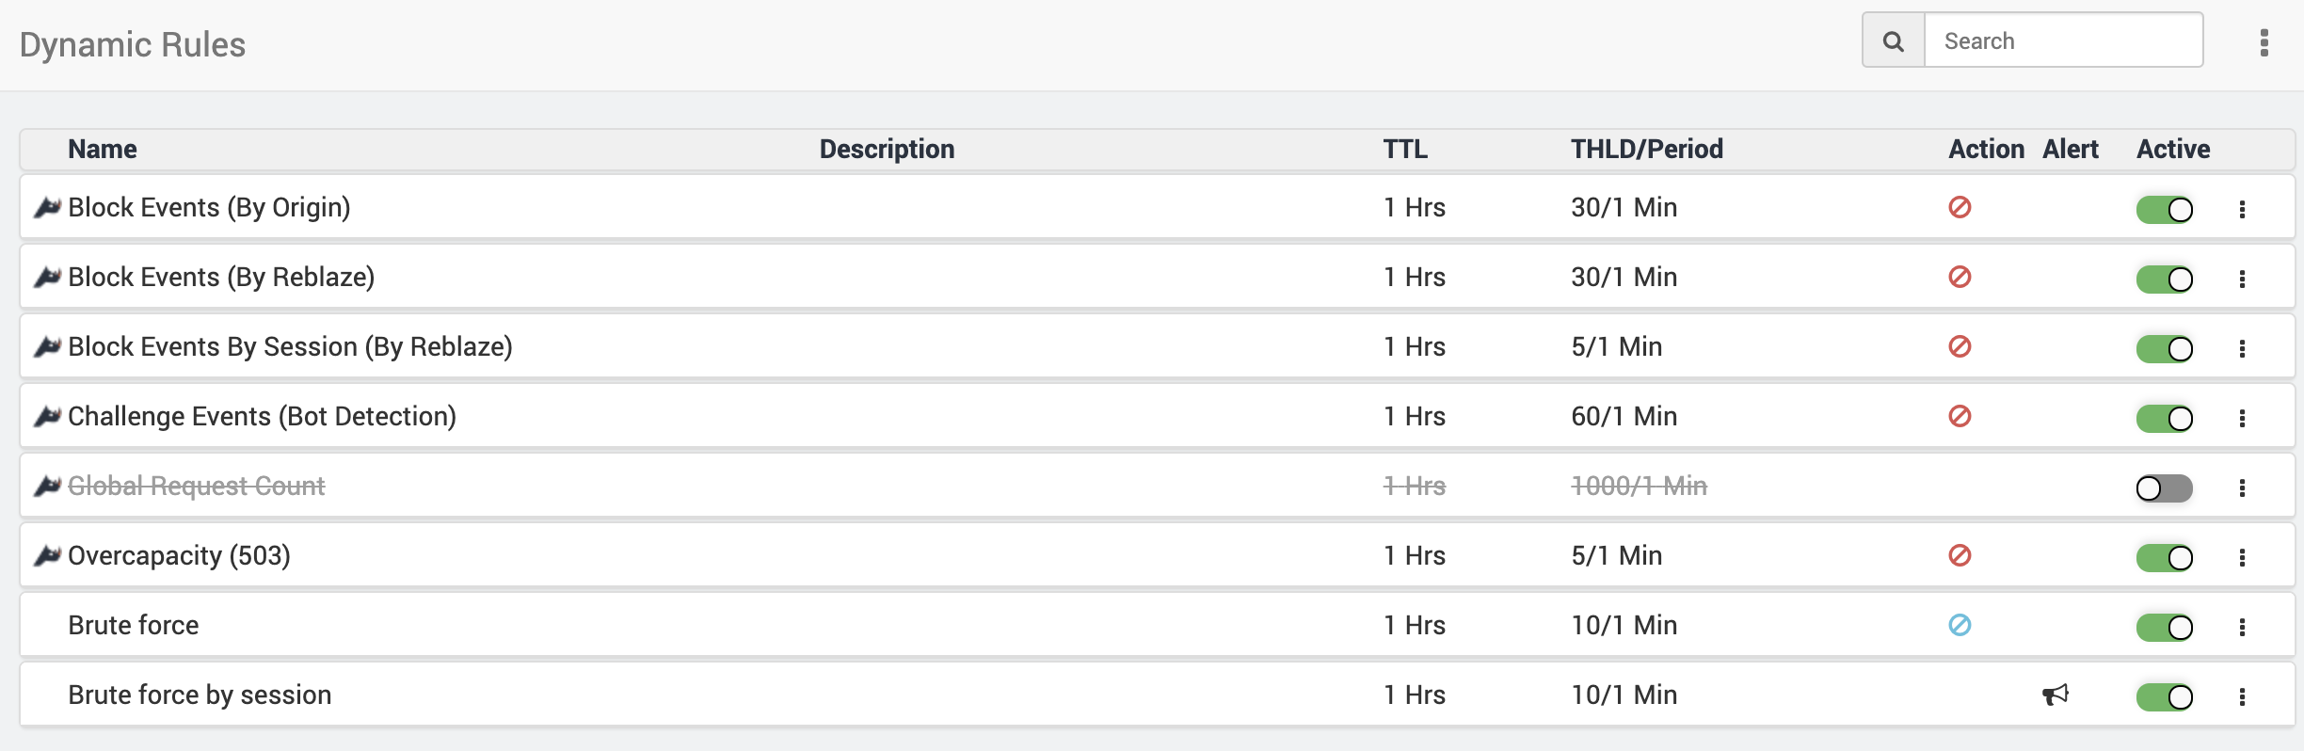Screen dimensions: 2304x751
Task: Disable the Brute force rule toggle
Action: (2164, 627)
